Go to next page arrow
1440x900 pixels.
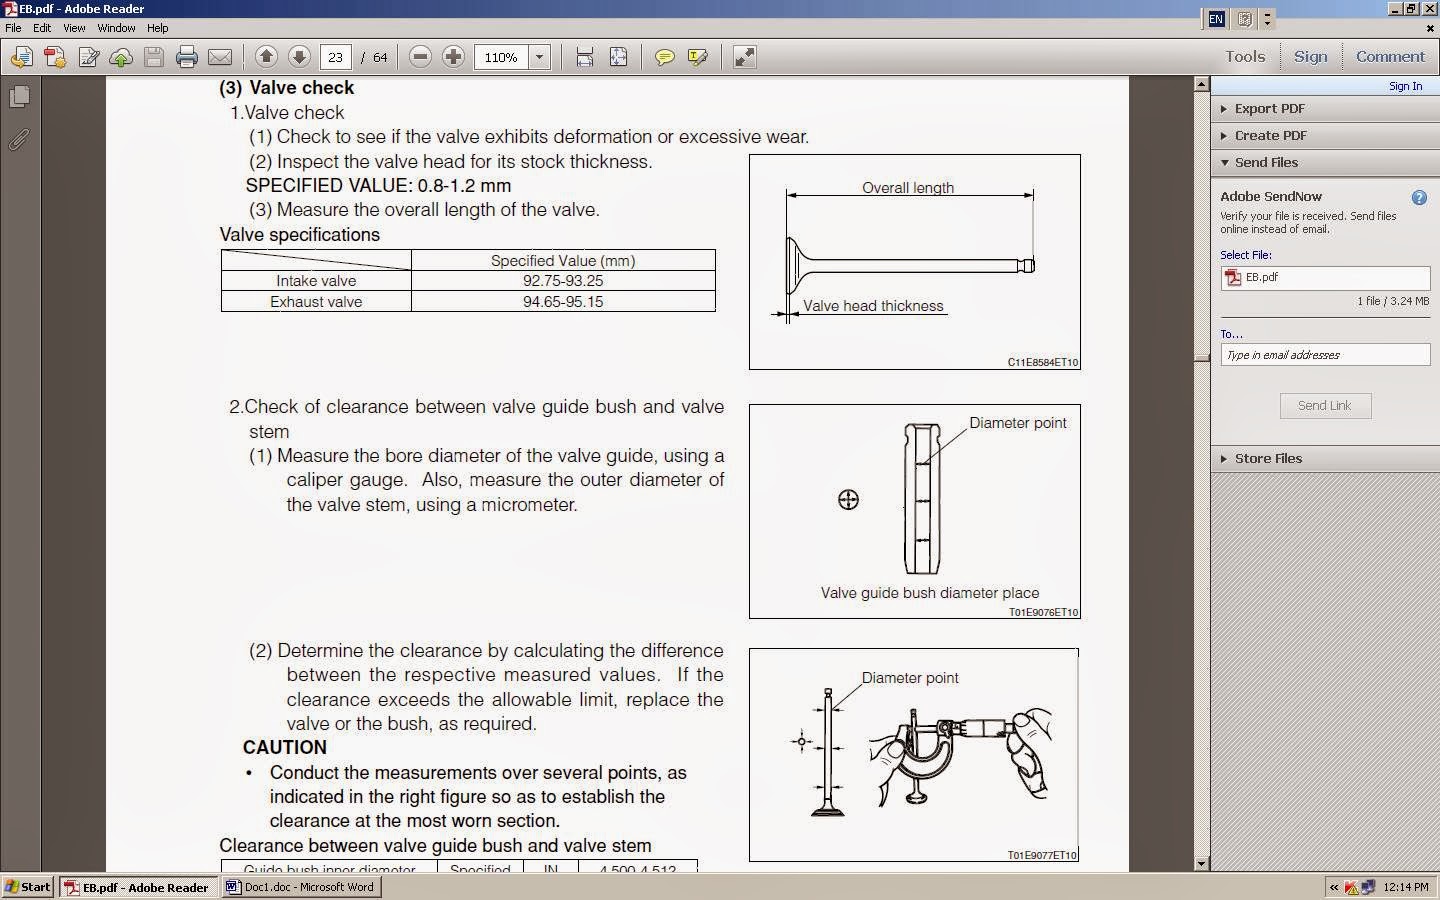299,57
